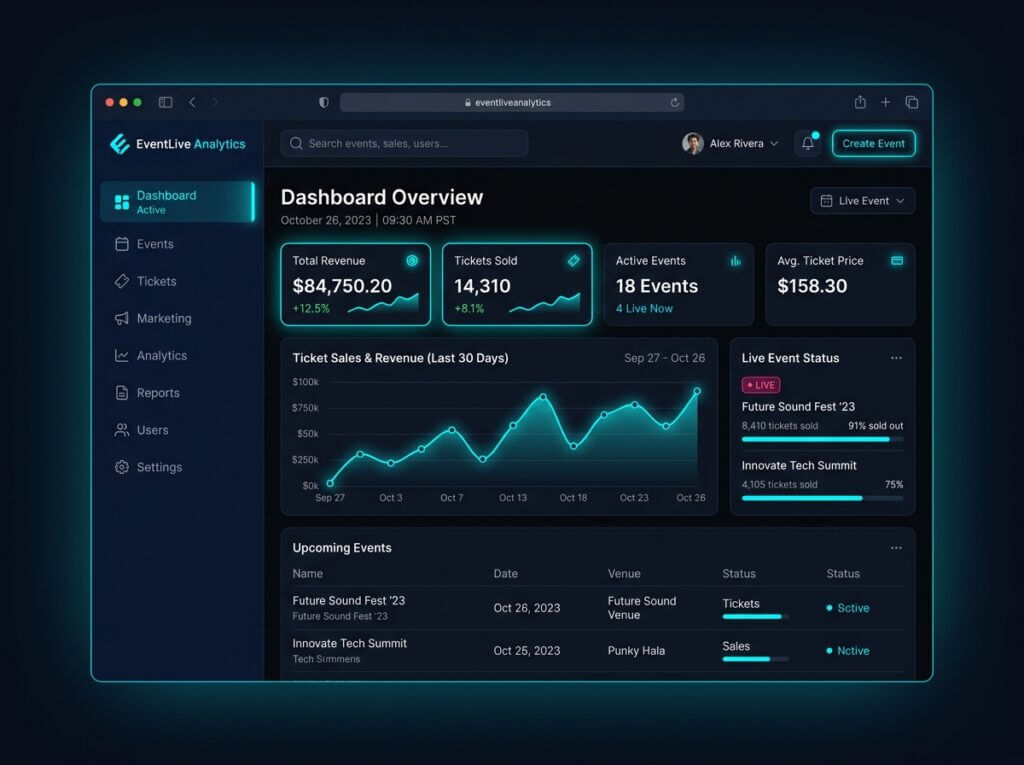The height and width of the screenshot is (765, 1024).
Task: Open Live Event Status more options
Action: tap(896, 357)
